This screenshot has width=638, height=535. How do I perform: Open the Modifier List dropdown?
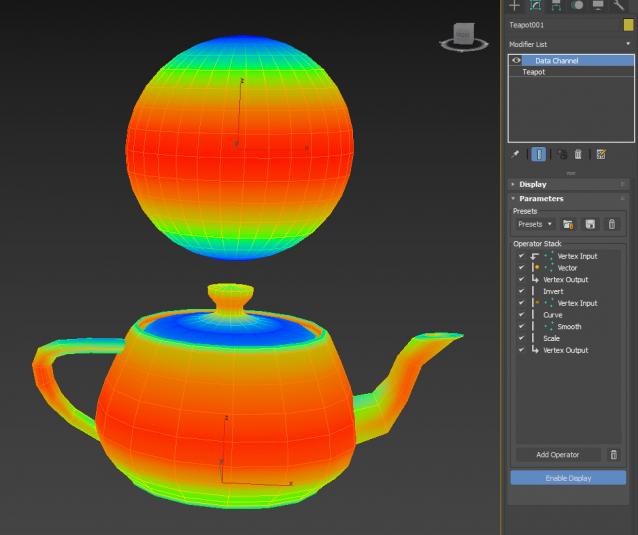tap(570, 44)
